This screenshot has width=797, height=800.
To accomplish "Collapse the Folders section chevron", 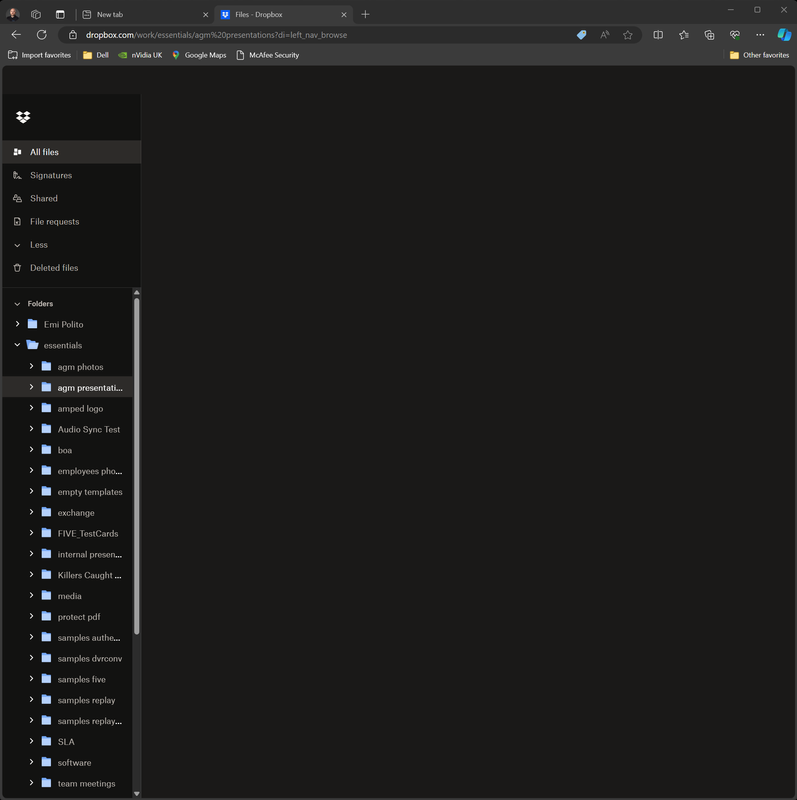I will click(x=17, y=304).
